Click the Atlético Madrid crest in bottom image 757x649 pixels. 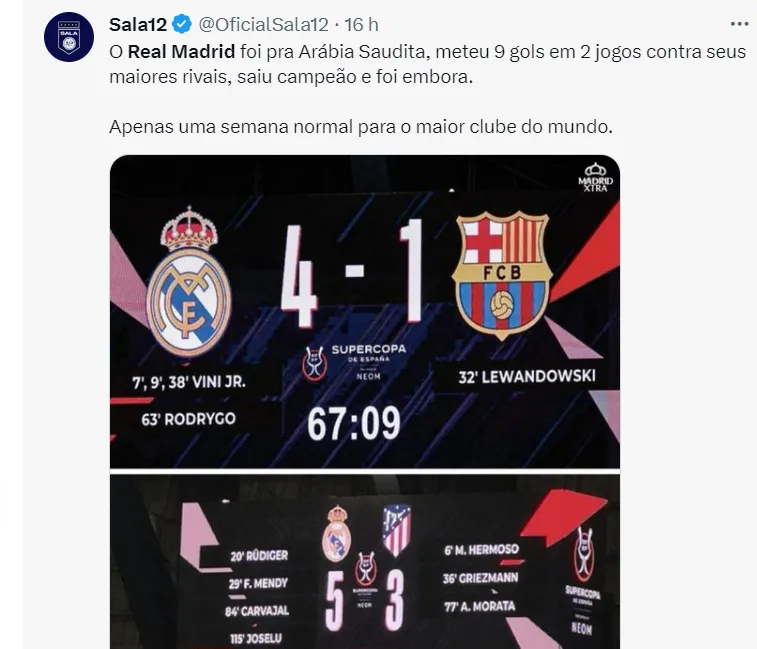tap(396, 530)
